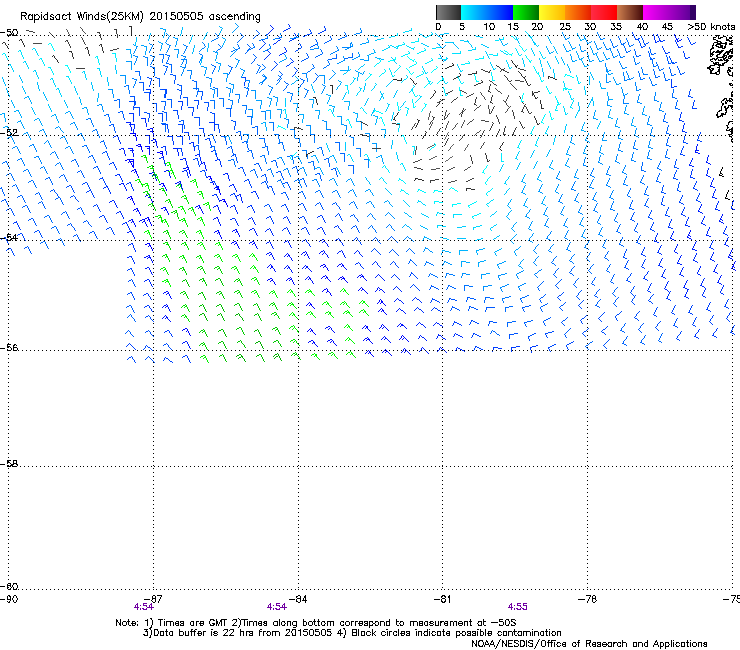This screenshot has width=740, height=650.
Task: Click the '25' legend tick label
Action: pos(565,27)
